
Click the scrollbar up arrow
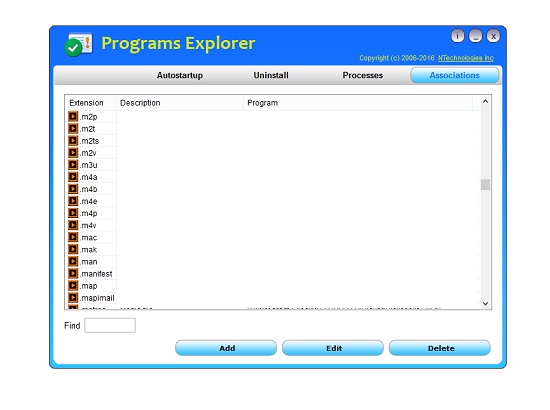point(485,101)
